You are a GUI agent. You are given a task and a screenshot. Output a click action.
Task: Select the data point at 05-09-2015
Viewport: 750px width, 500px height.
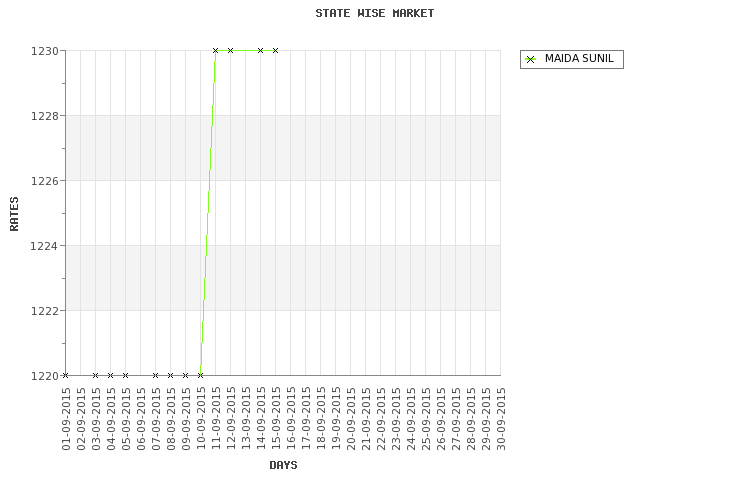125,376
